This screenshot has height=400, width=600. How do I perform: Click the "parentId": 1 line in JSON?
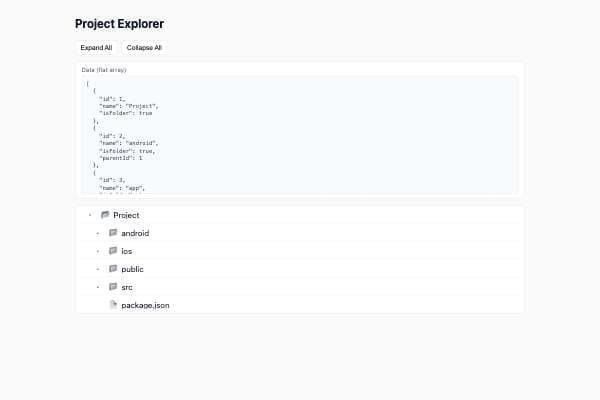(121, 158)
